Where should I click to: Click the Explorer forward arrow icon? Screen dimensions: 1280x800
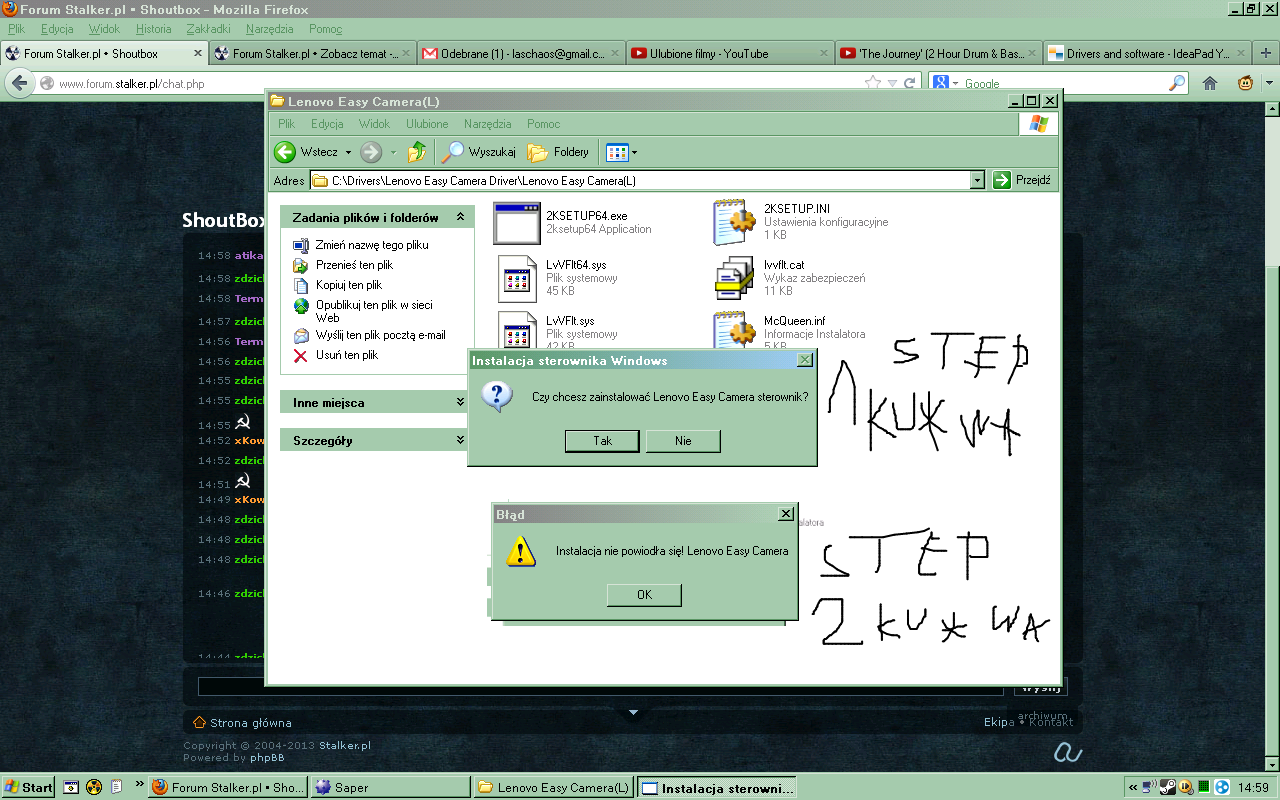click(x=371, y=152)
